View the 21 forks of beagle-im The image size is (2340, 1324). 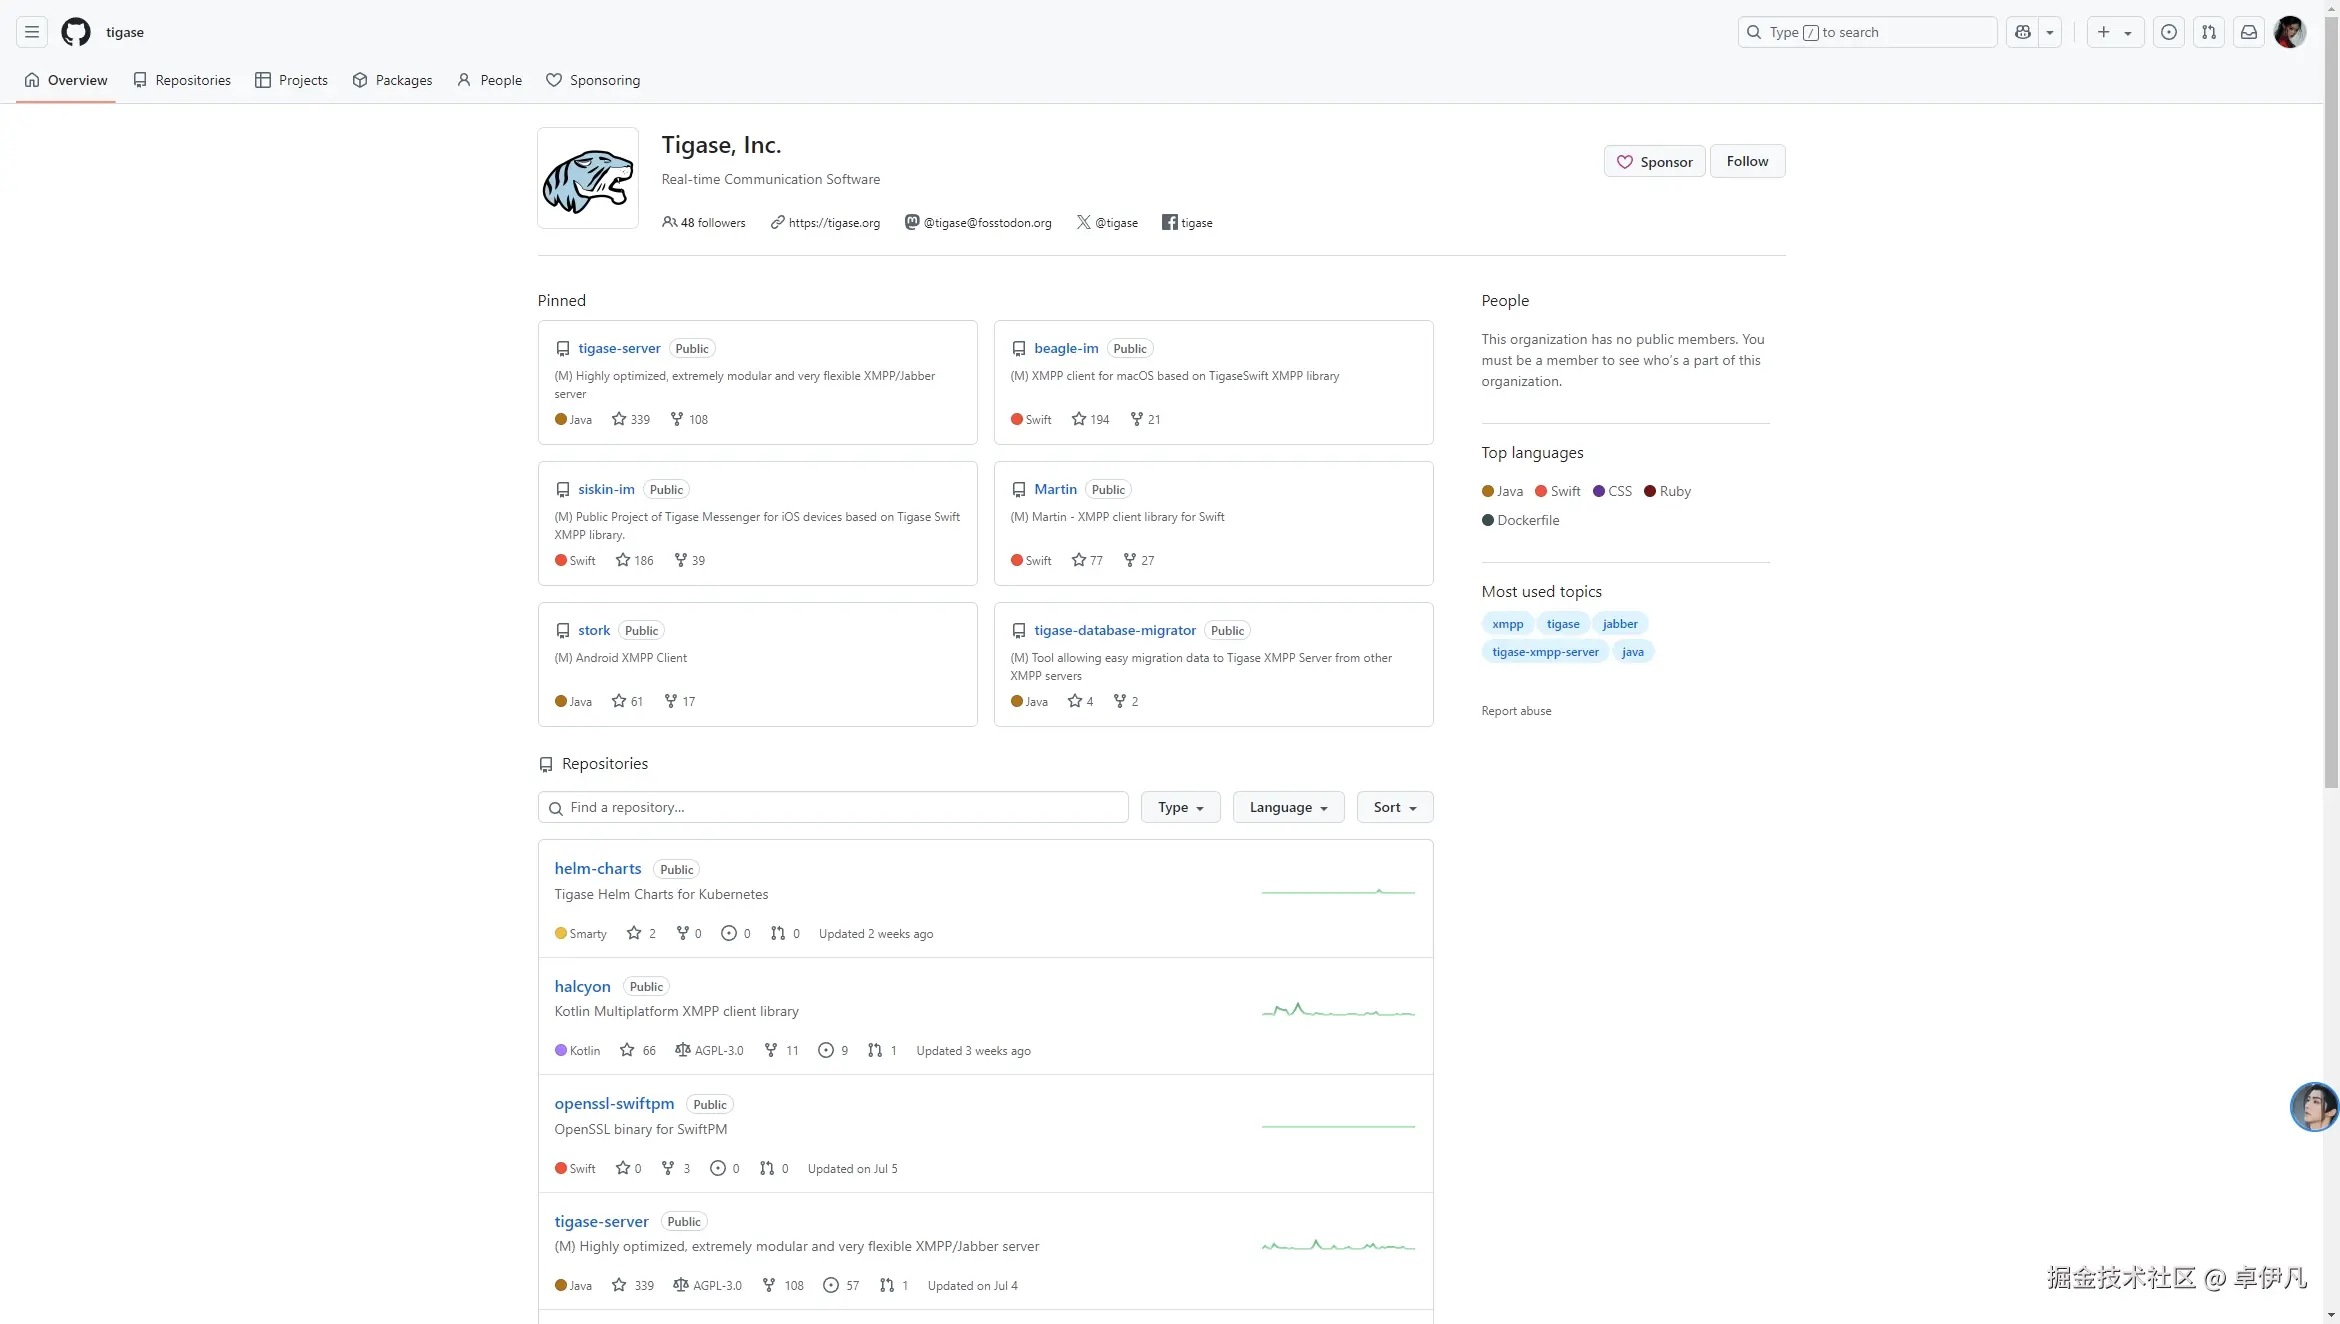click(1145, 419)
